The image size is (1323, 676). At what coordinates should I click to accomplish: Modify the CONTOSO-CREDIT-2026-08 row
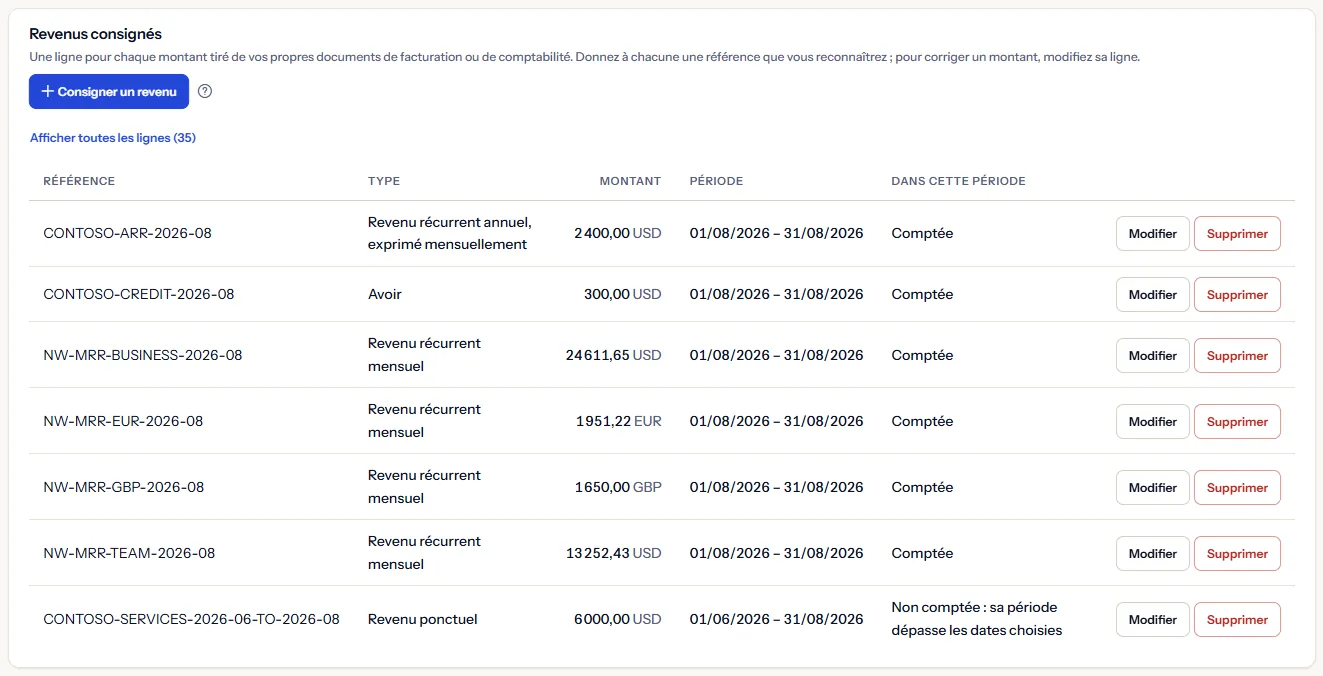(1152, 295)
